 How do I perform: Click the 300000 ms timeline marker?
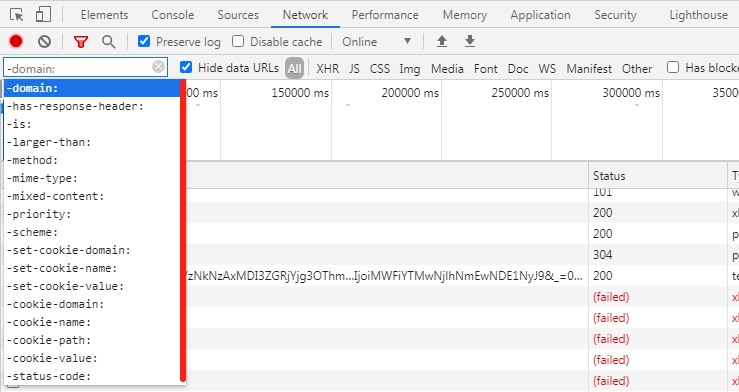point(631,93)
